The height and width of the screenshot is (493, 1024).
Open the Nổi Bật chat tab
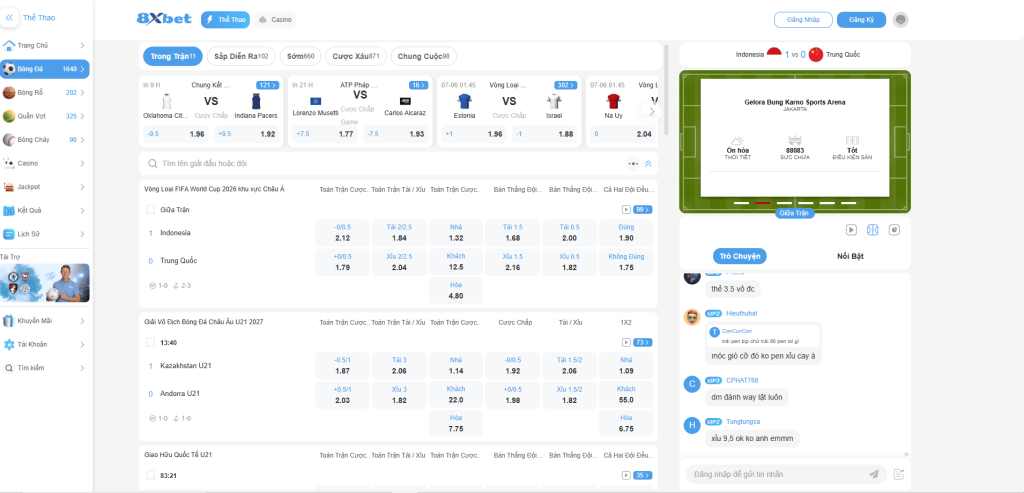pos(850,256)
